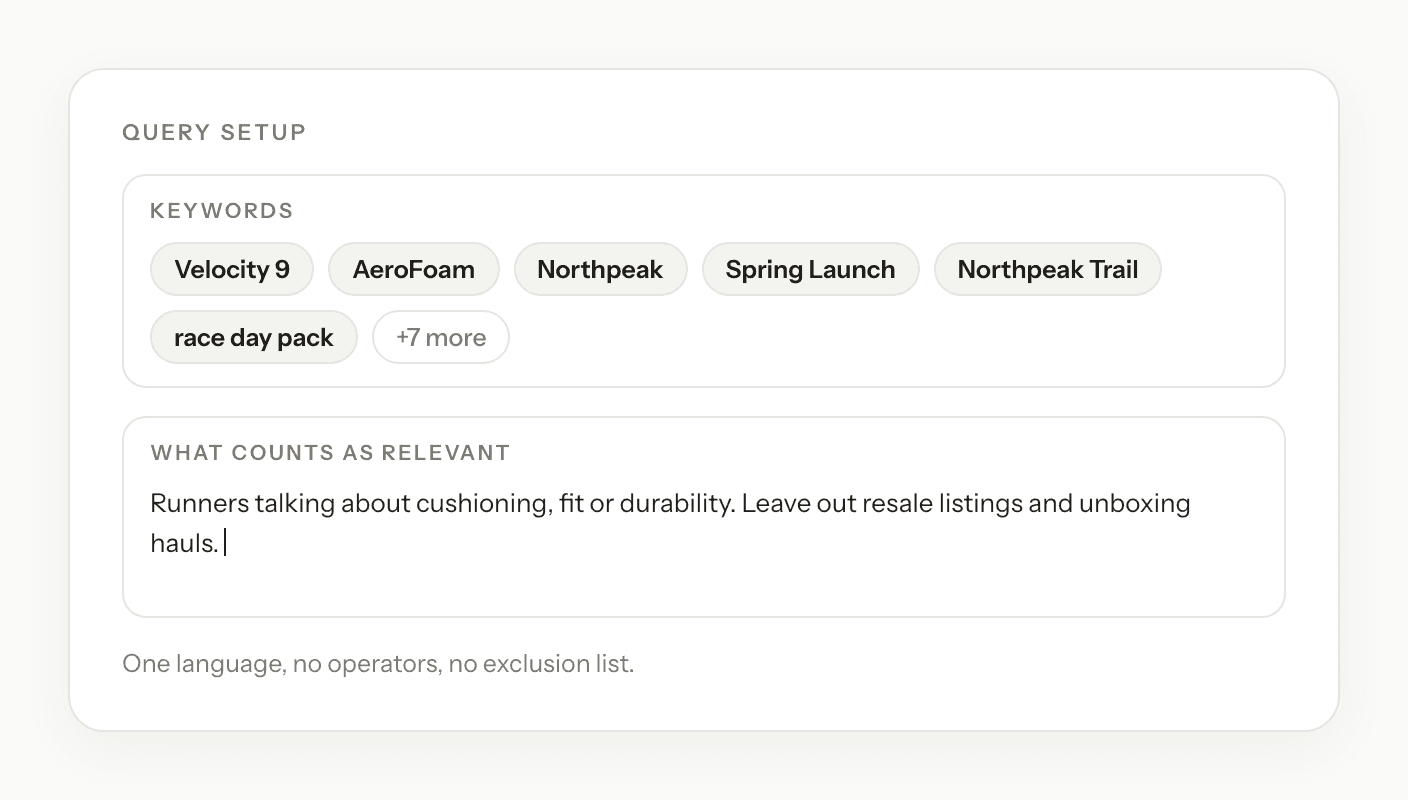1408x800 pixels.
Task: Choose the Northpeak keyword chip
Action: coord(600,269)
